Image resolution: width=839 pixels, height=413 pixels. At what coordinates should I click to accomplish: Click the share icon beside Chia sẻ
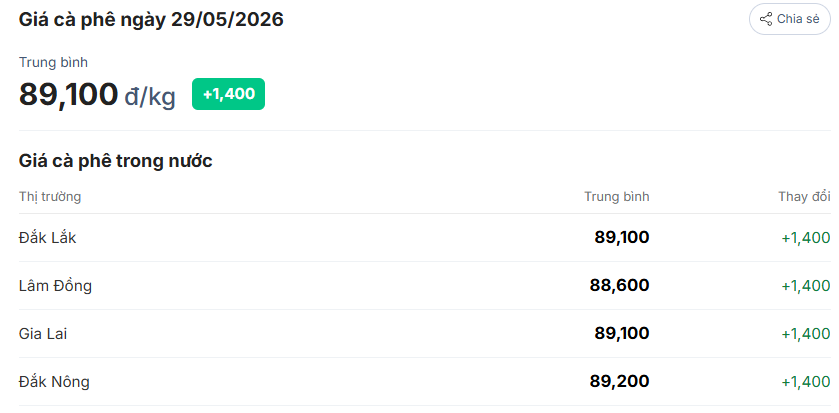(x=766, y=19)
